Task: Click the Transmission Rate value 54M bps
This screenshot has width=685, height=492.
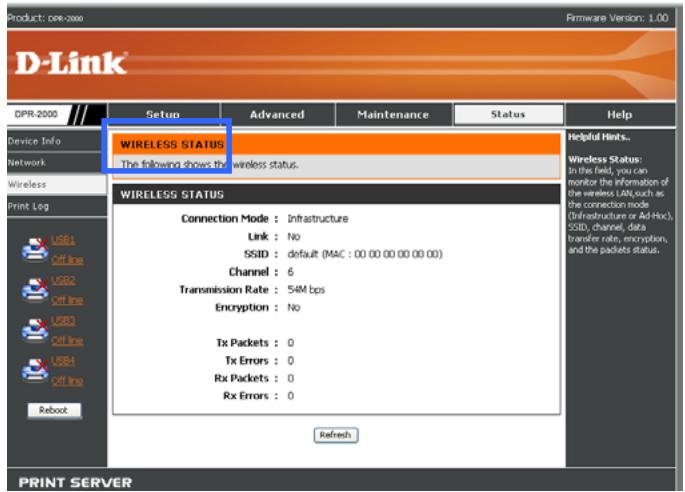Action: coord(306,289)
